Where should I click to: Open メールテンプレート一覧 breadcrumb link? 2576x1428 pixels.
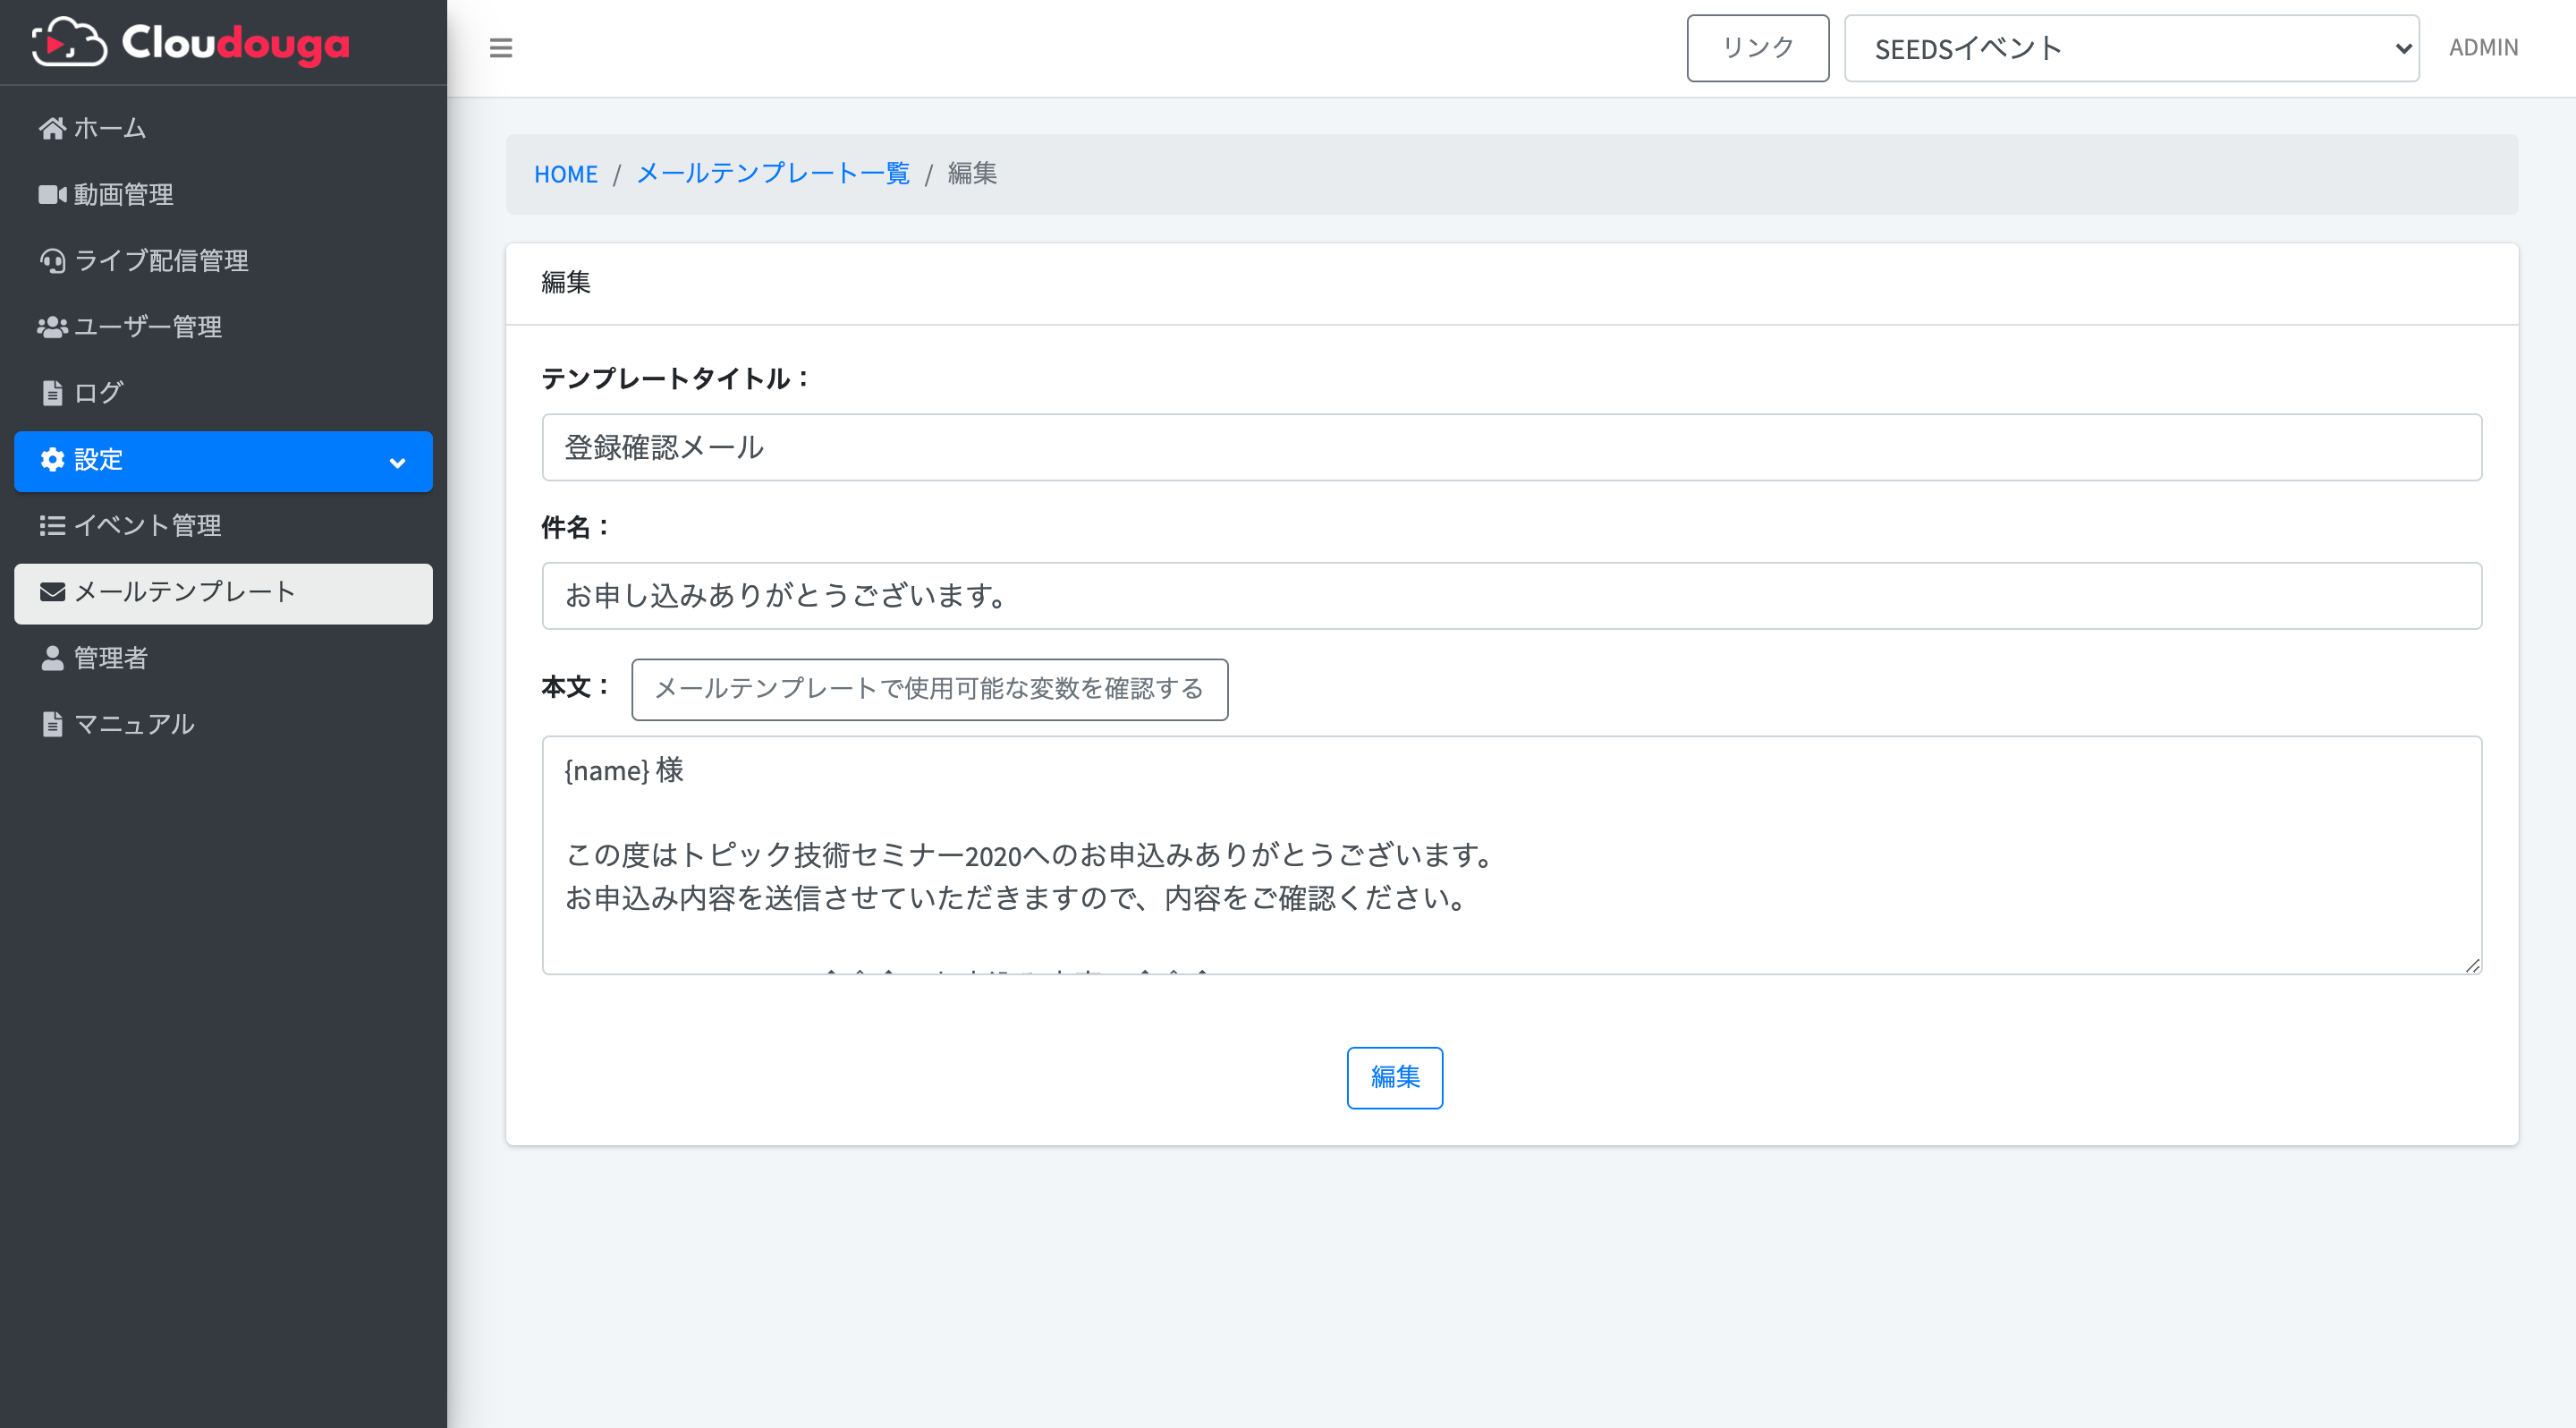[x=772, y=174]
